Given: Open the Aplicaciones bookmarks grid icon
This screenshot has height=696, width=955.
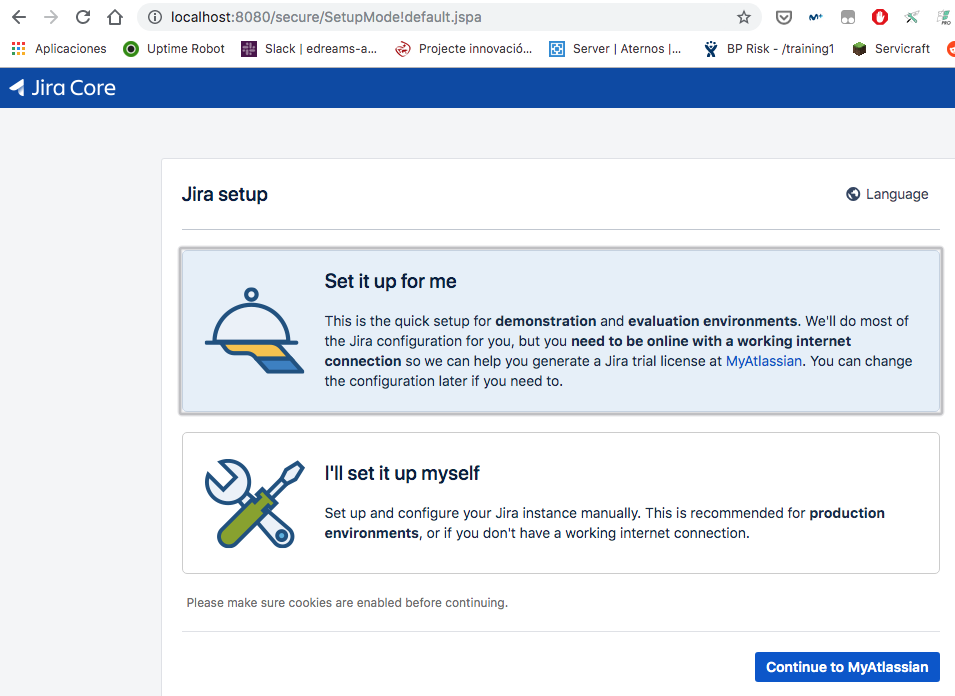Looking at the screenshot, I should 17,48.
